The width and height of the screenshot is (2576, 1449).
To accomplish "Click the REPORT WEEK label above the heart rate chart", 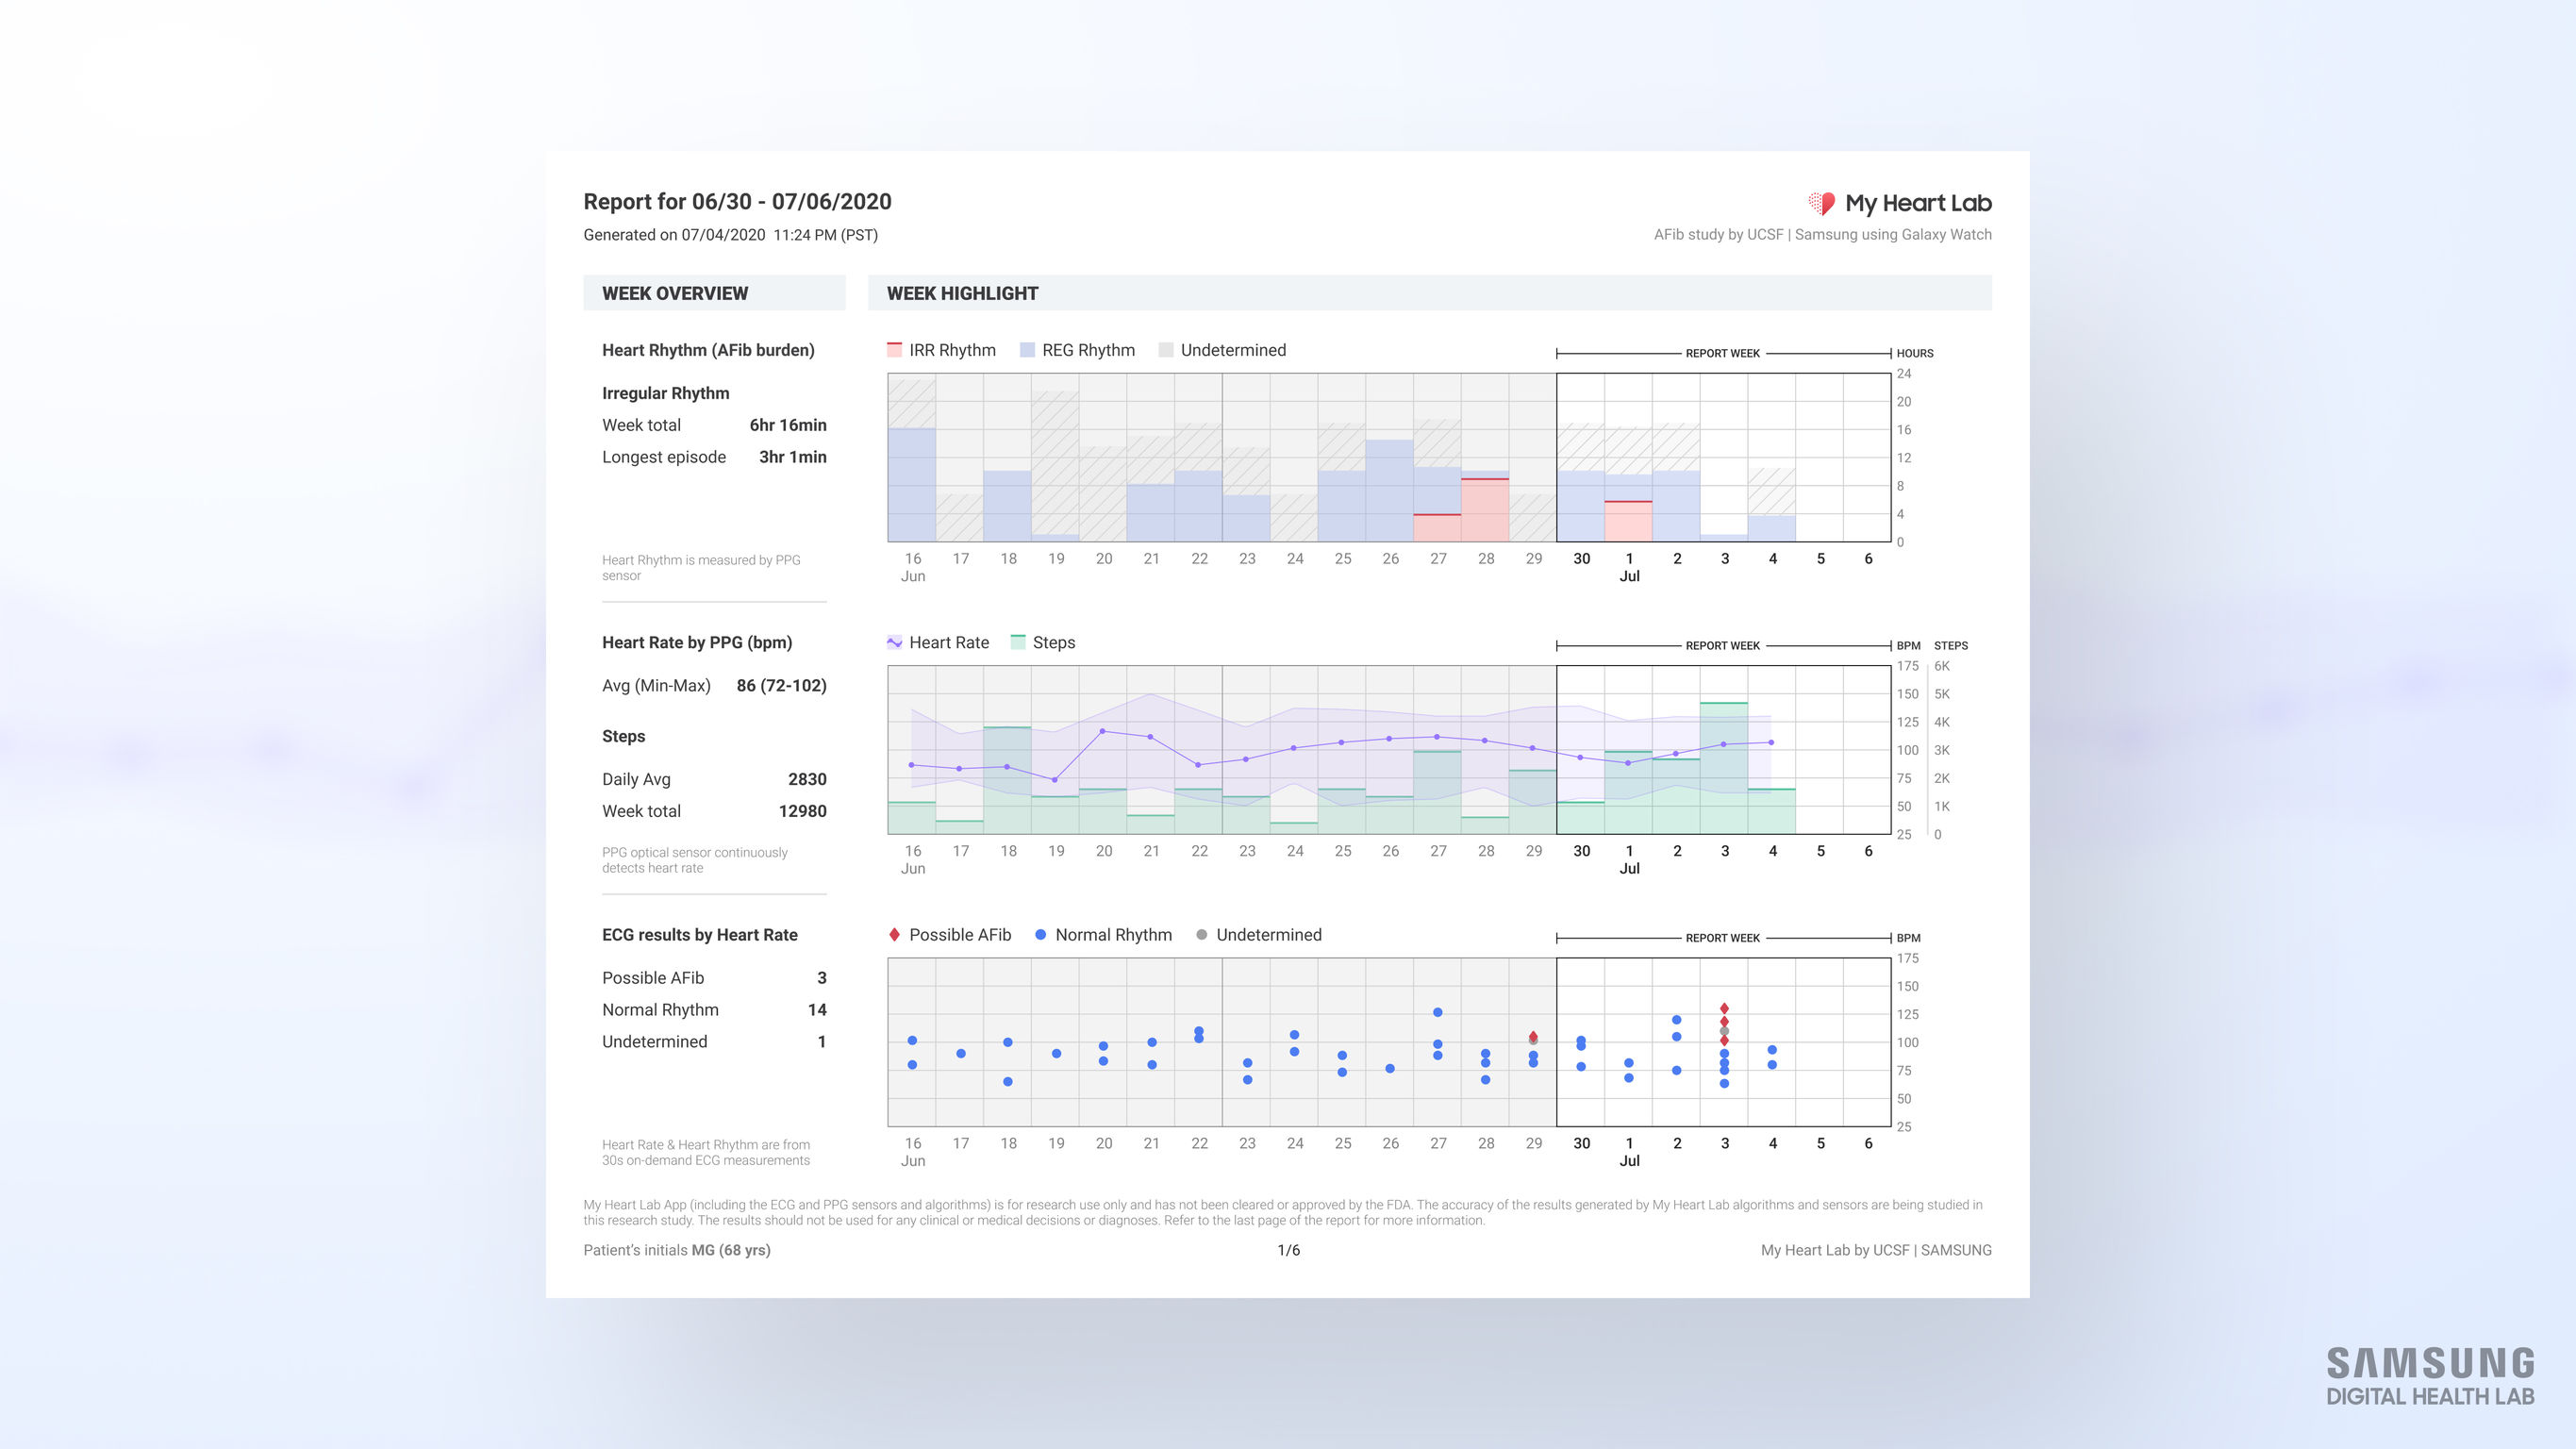I will pos(1722,645).
